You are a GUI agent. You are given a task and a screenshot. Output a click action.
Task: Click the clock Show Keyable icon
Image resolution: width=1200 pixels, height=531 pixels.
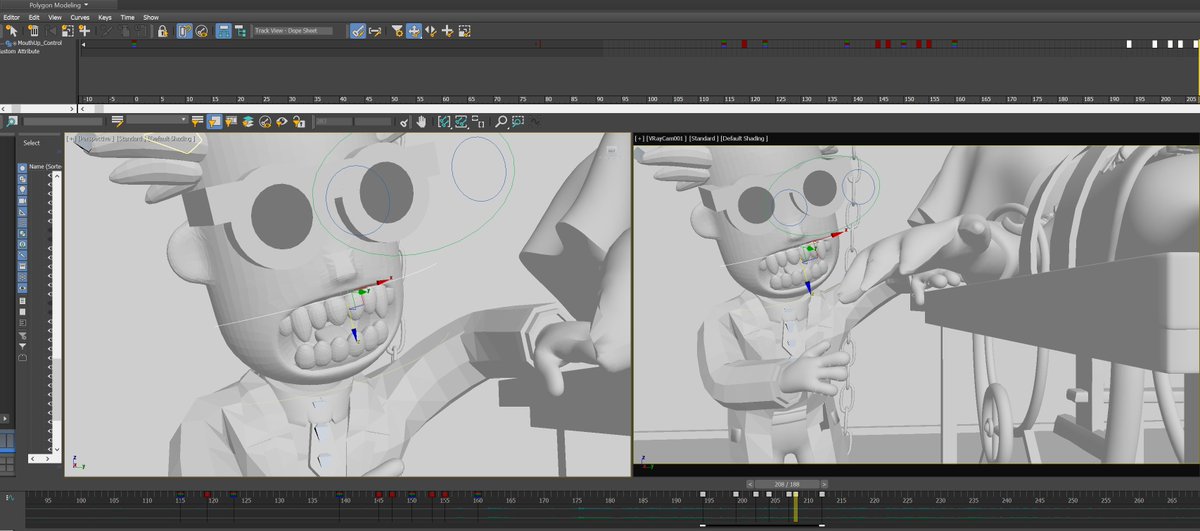coord(203,31)
